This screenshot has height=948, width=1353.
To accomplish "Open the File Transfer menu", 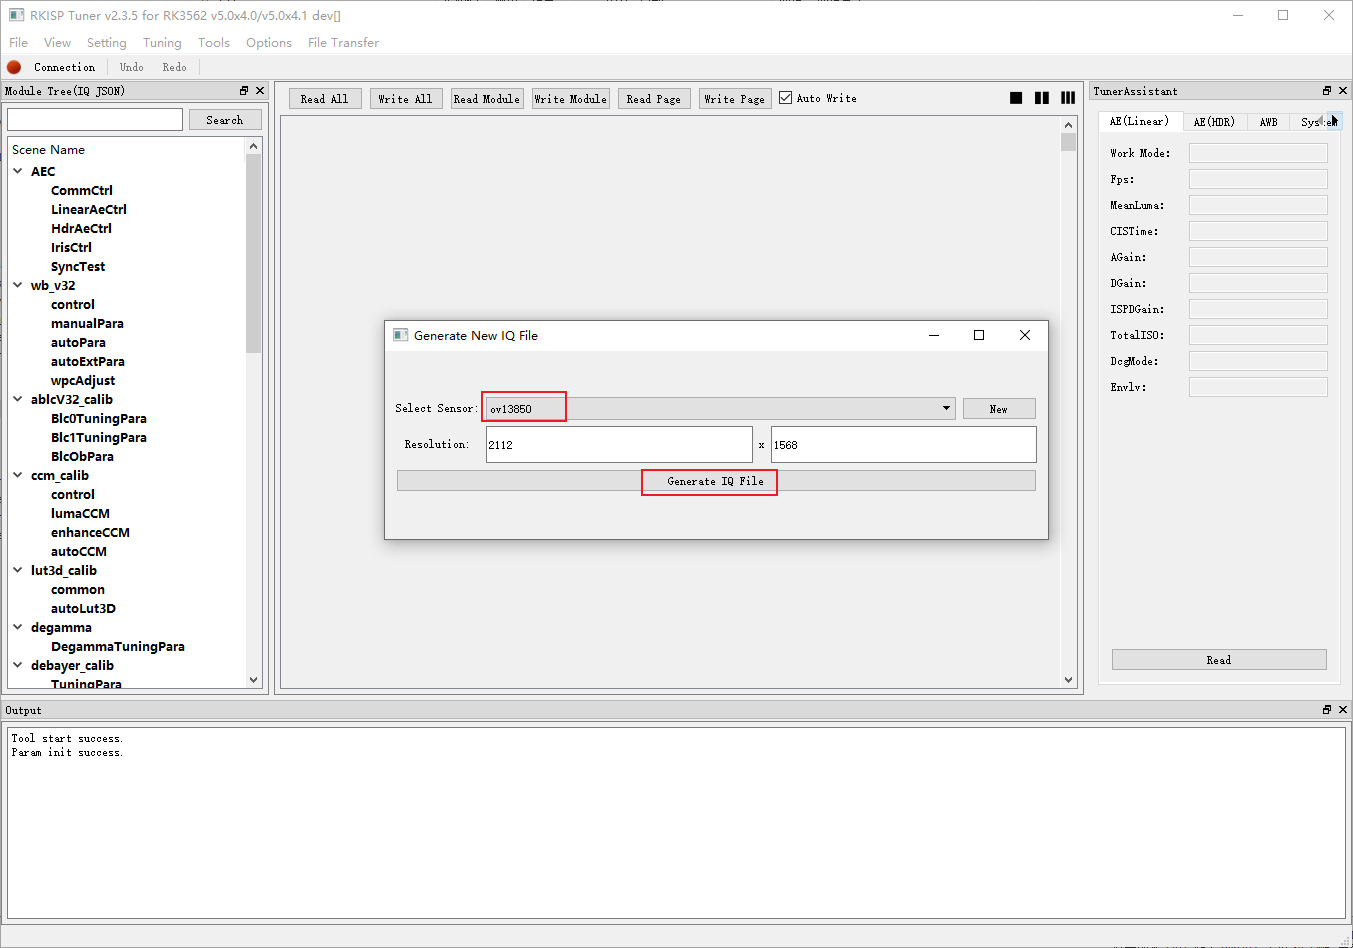I will click(343, 43).
